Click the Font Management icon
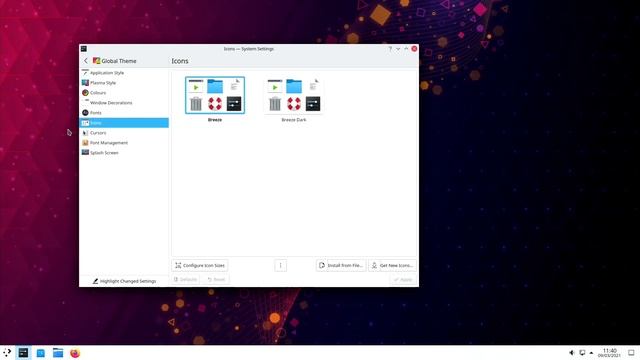 [x=85, y=143]
